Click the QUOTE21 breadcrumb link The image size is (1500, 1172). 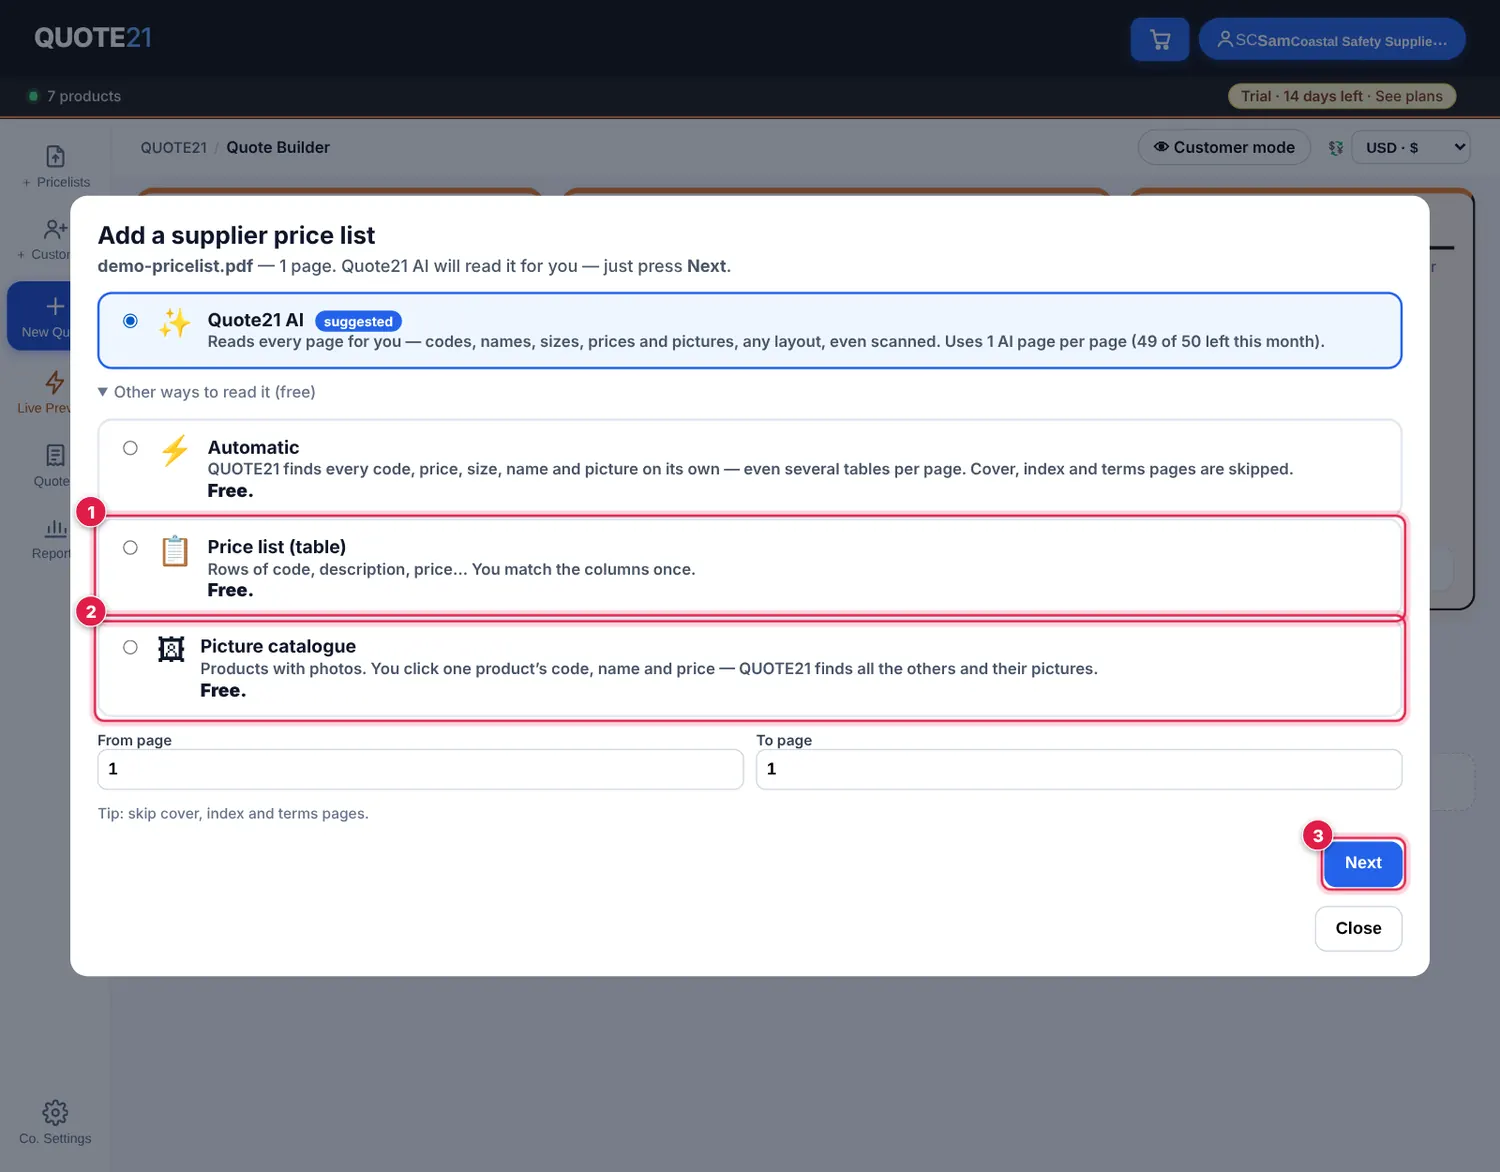(174, 147)
